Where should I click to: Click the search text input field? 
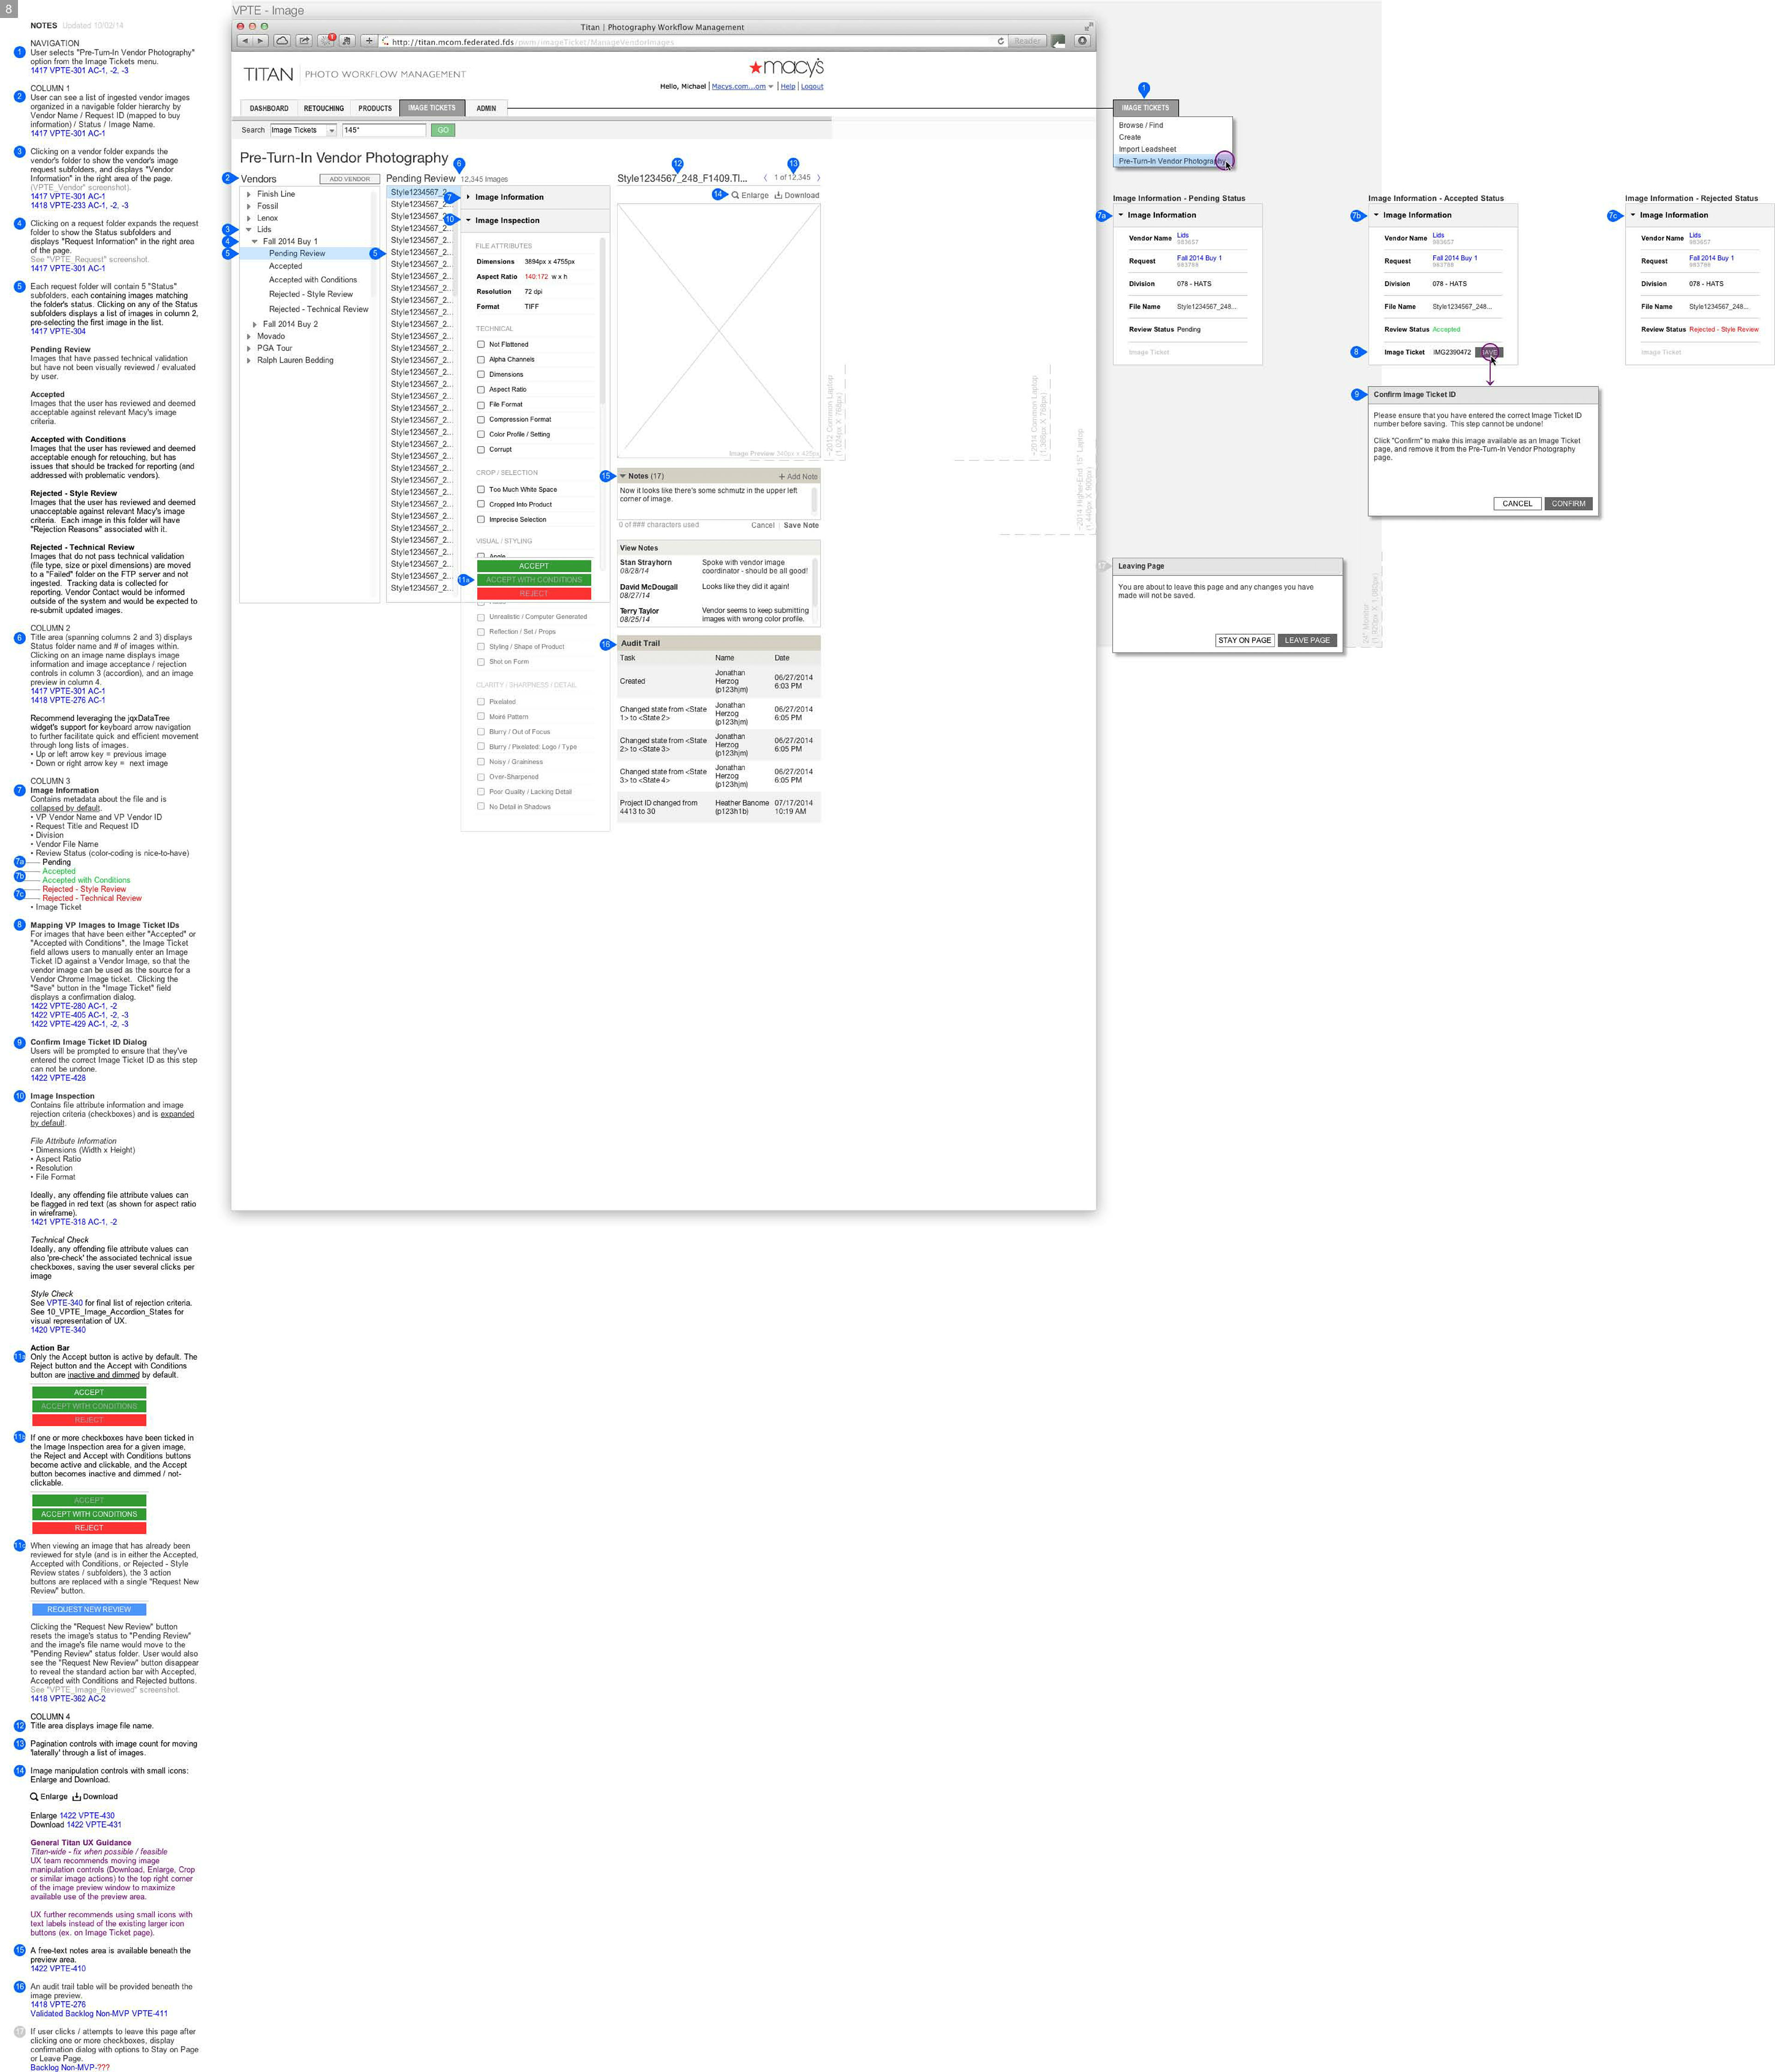point(383,130)
